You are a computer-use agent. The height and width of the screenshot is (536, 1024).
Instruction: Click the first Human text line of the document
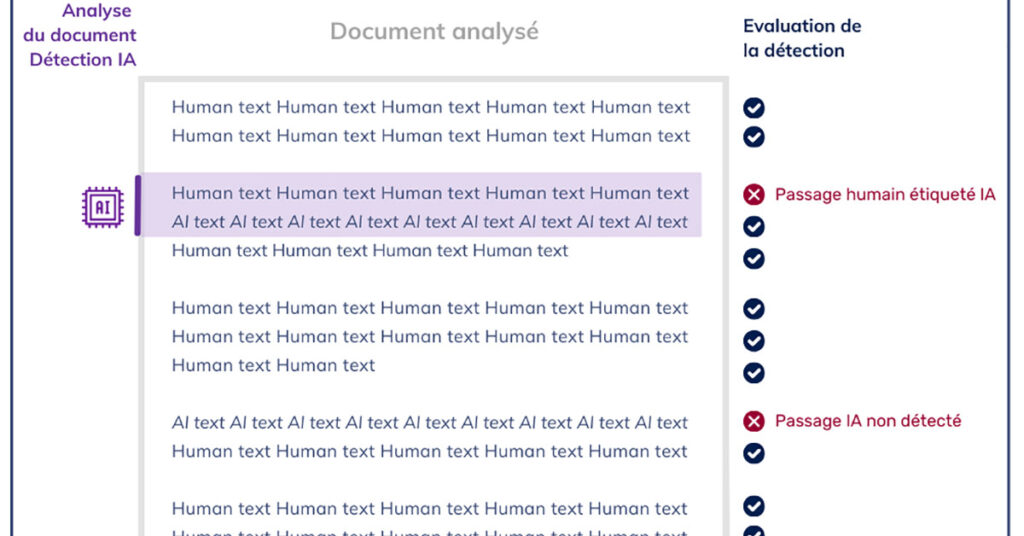(430, 107)
